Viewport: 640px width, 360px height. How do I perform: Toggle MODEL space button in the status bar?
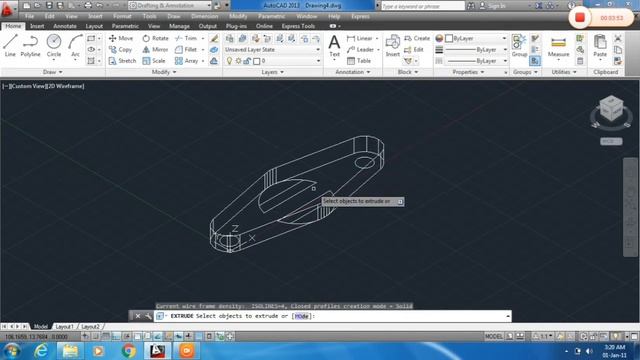pyautogui.click(x=493, y=336)
